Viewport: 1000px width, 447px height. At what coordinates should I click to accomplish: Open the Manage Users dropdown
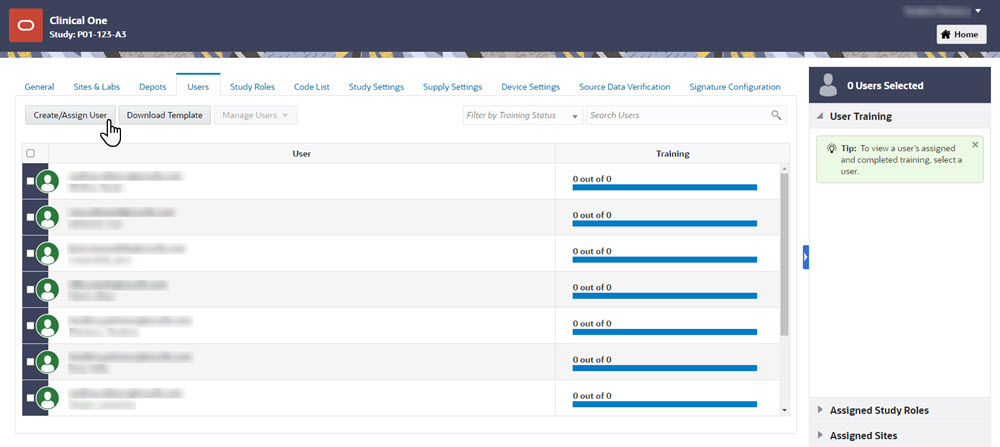click(x=256, y=115)
